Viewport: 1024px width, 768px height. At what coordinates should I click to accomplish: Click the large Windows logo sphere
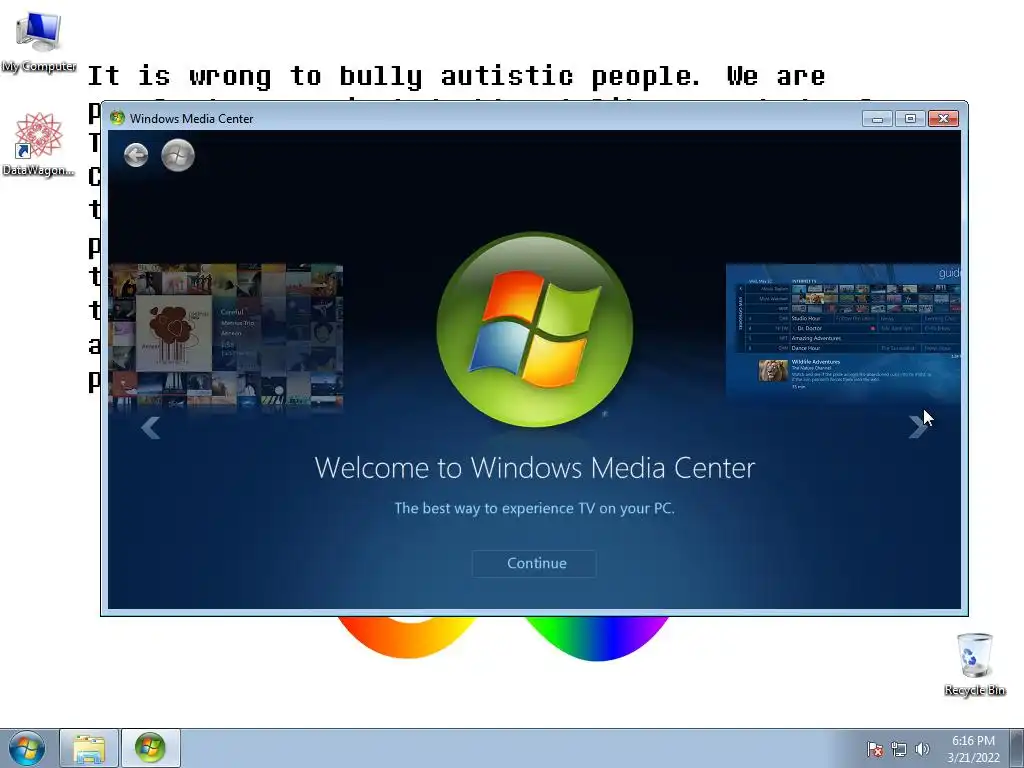coord(535,330)
